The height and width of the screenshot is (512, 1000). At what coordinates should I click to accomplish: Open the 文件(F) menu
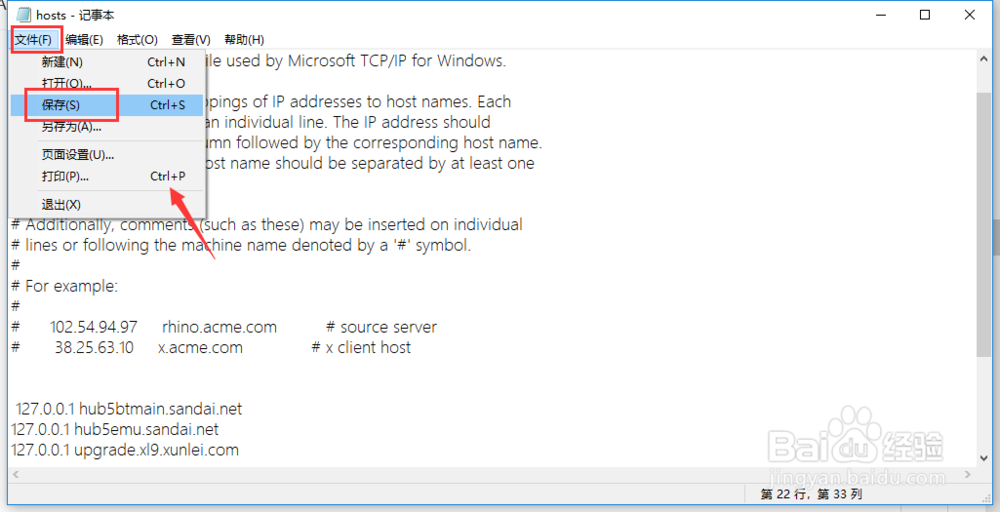33,40
